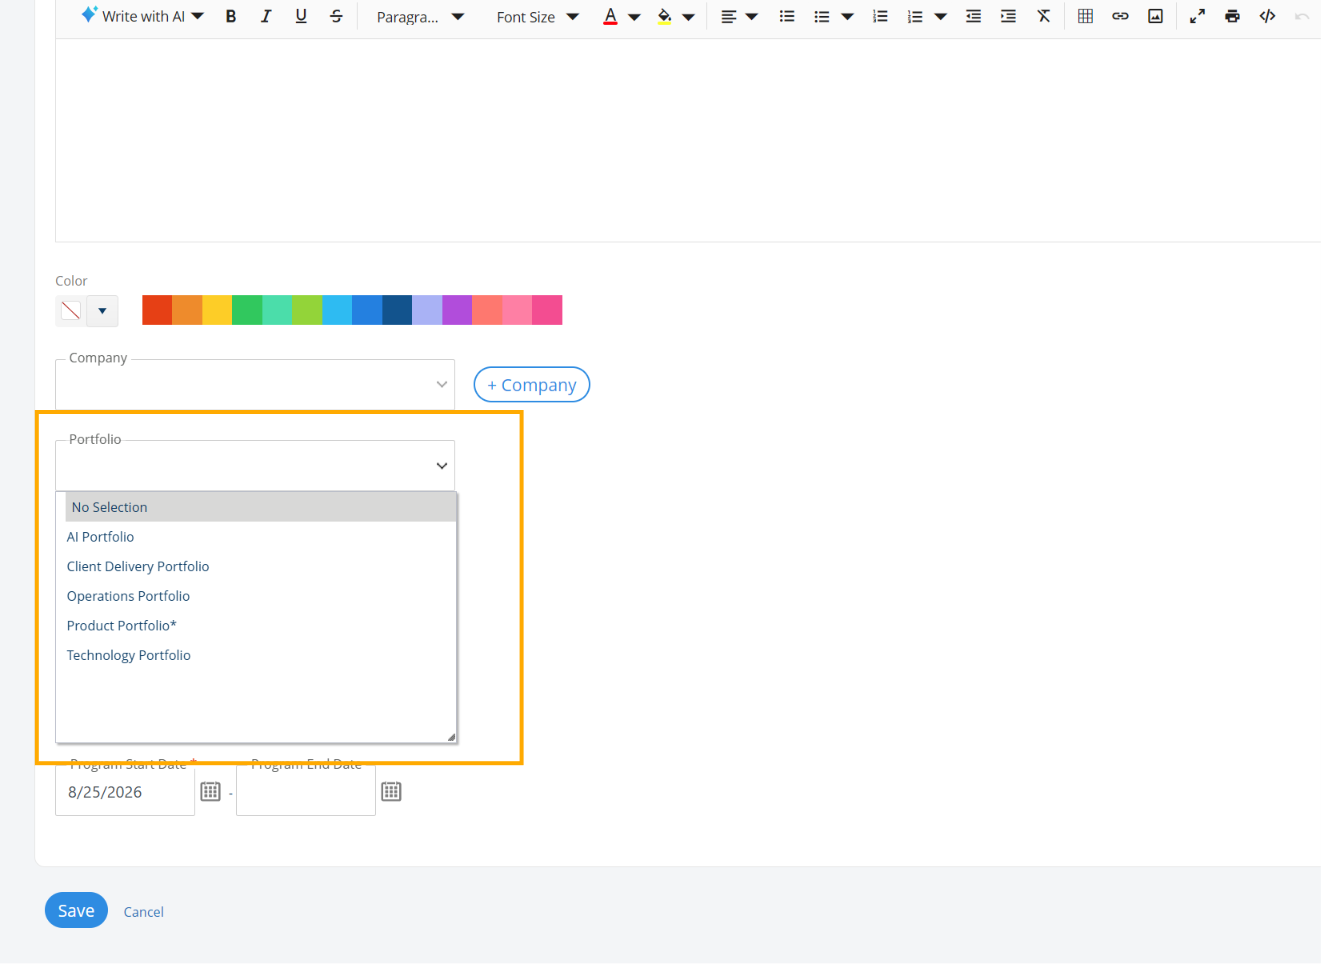Apply the red font color button

tap(610, 16)
